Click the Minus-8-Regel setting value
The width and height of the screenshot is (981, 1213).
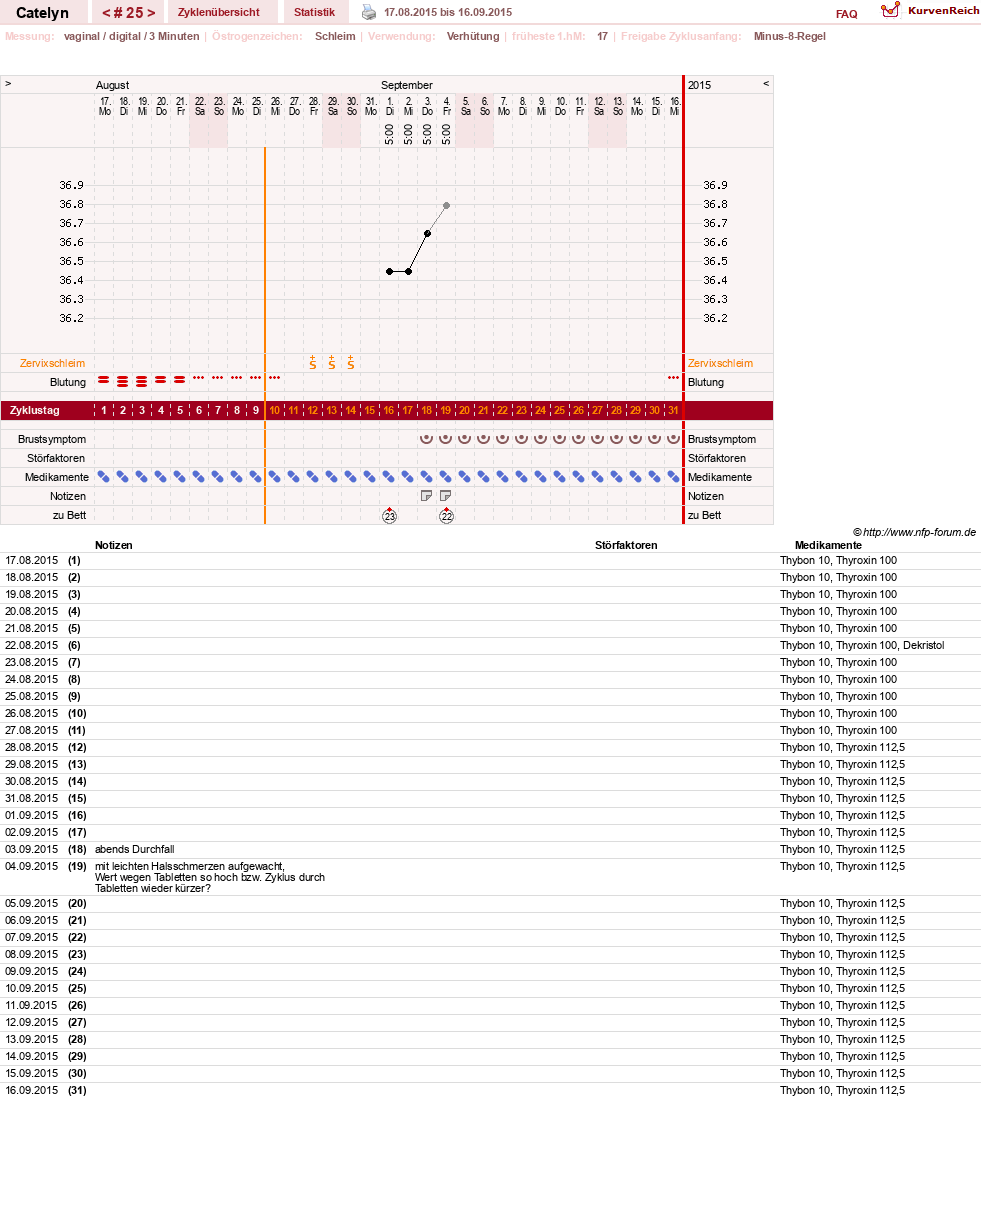(x=790, y=36)
